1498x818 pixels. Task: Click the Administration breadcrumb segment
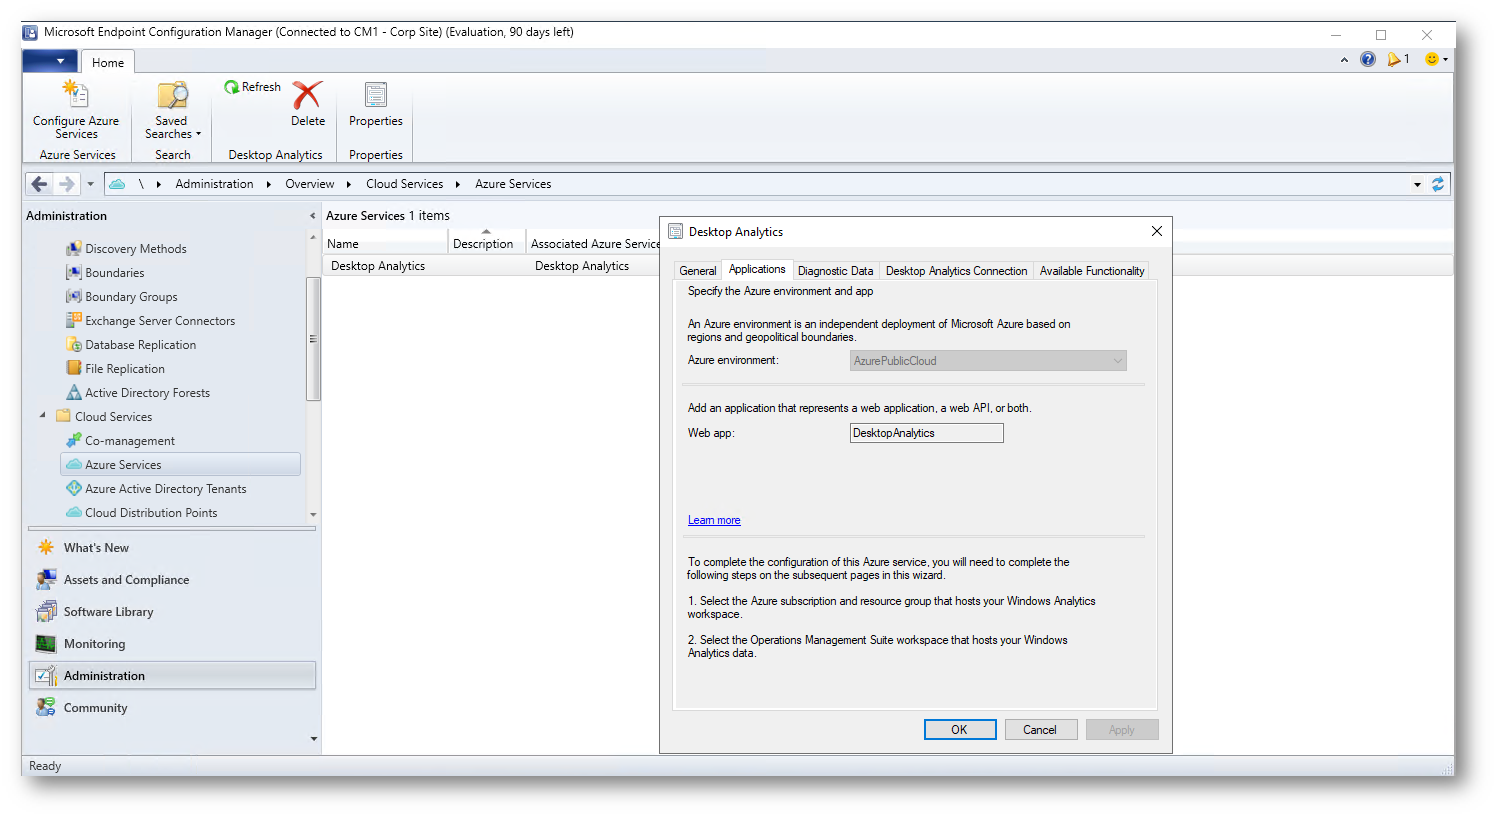pyautogui.click(x=214, y=184)
